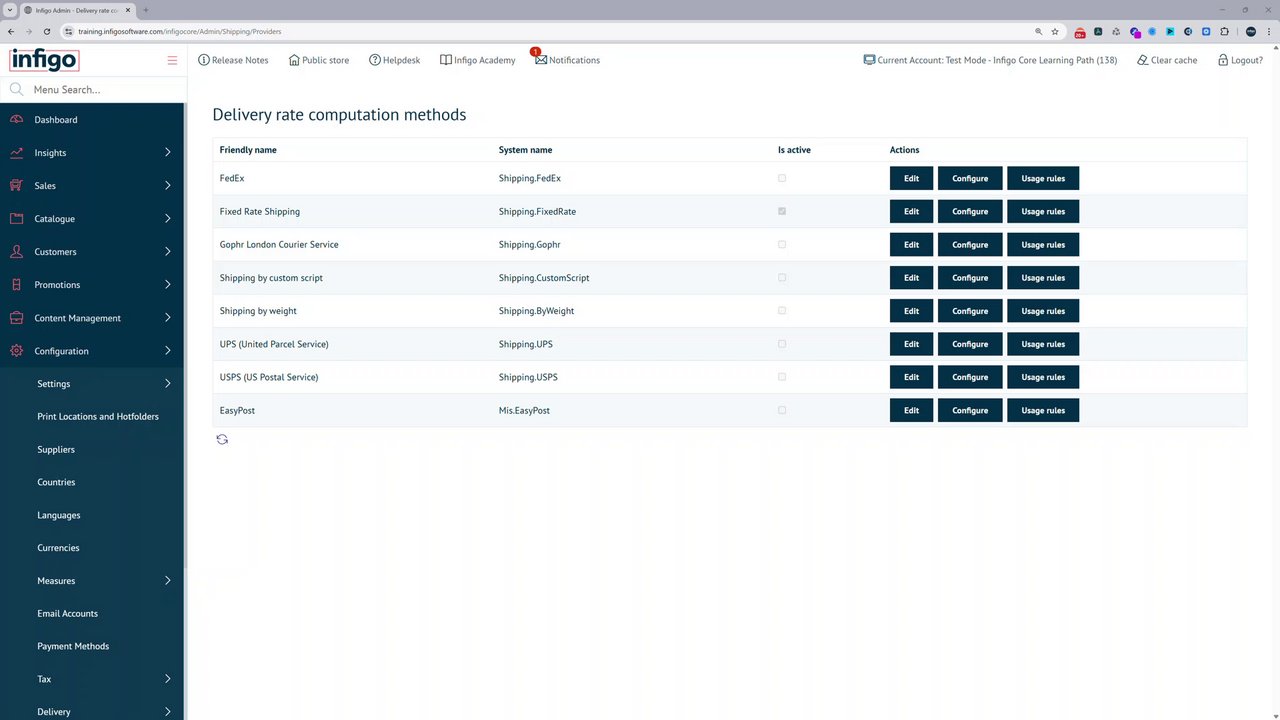This screenshot has width=1280, height=720.
Task: Expand the Promotions submenu arrow
Action: pos(168,285)
